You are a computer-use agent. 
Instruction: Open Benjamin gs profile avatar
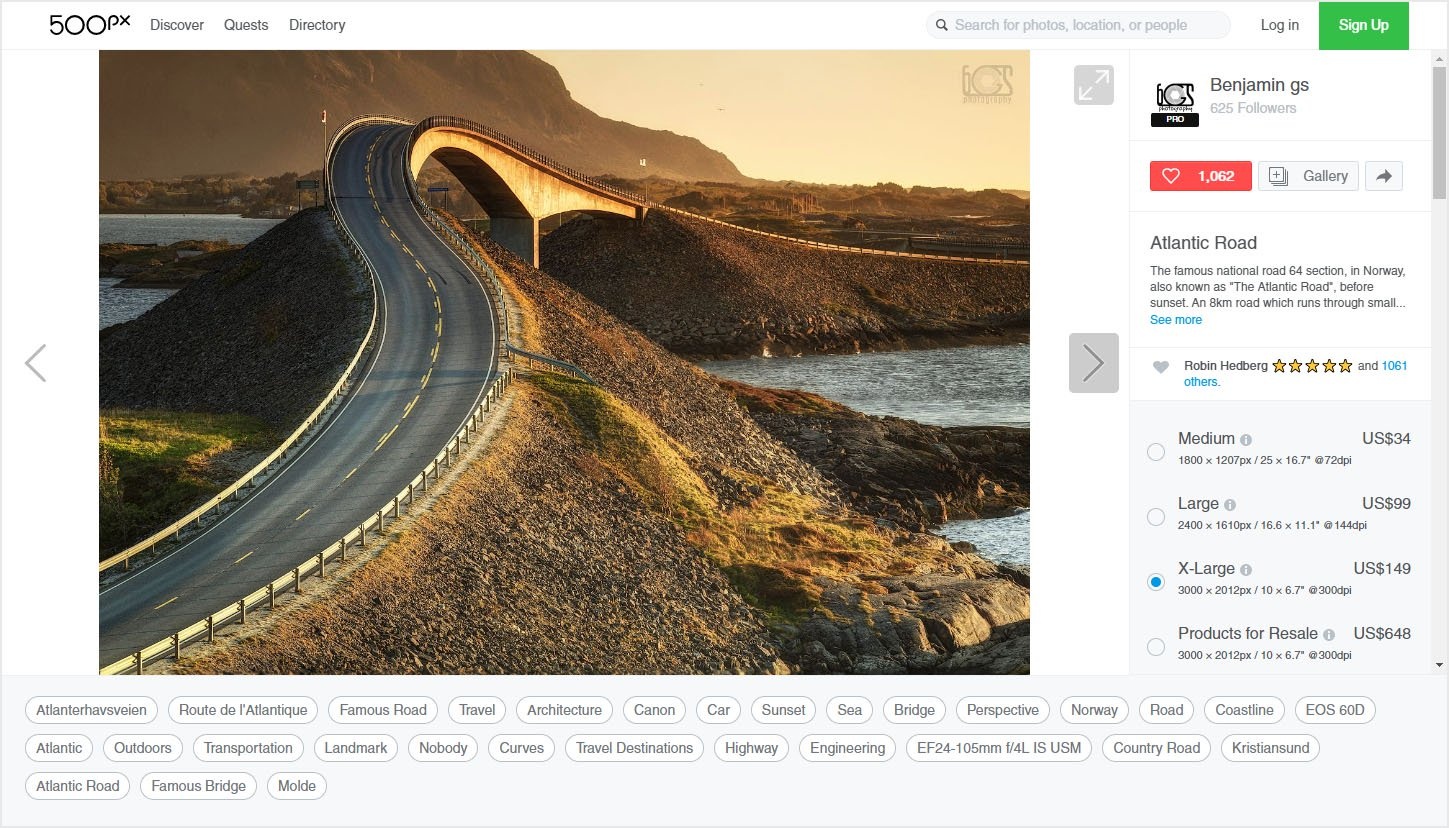[1175, 102]
